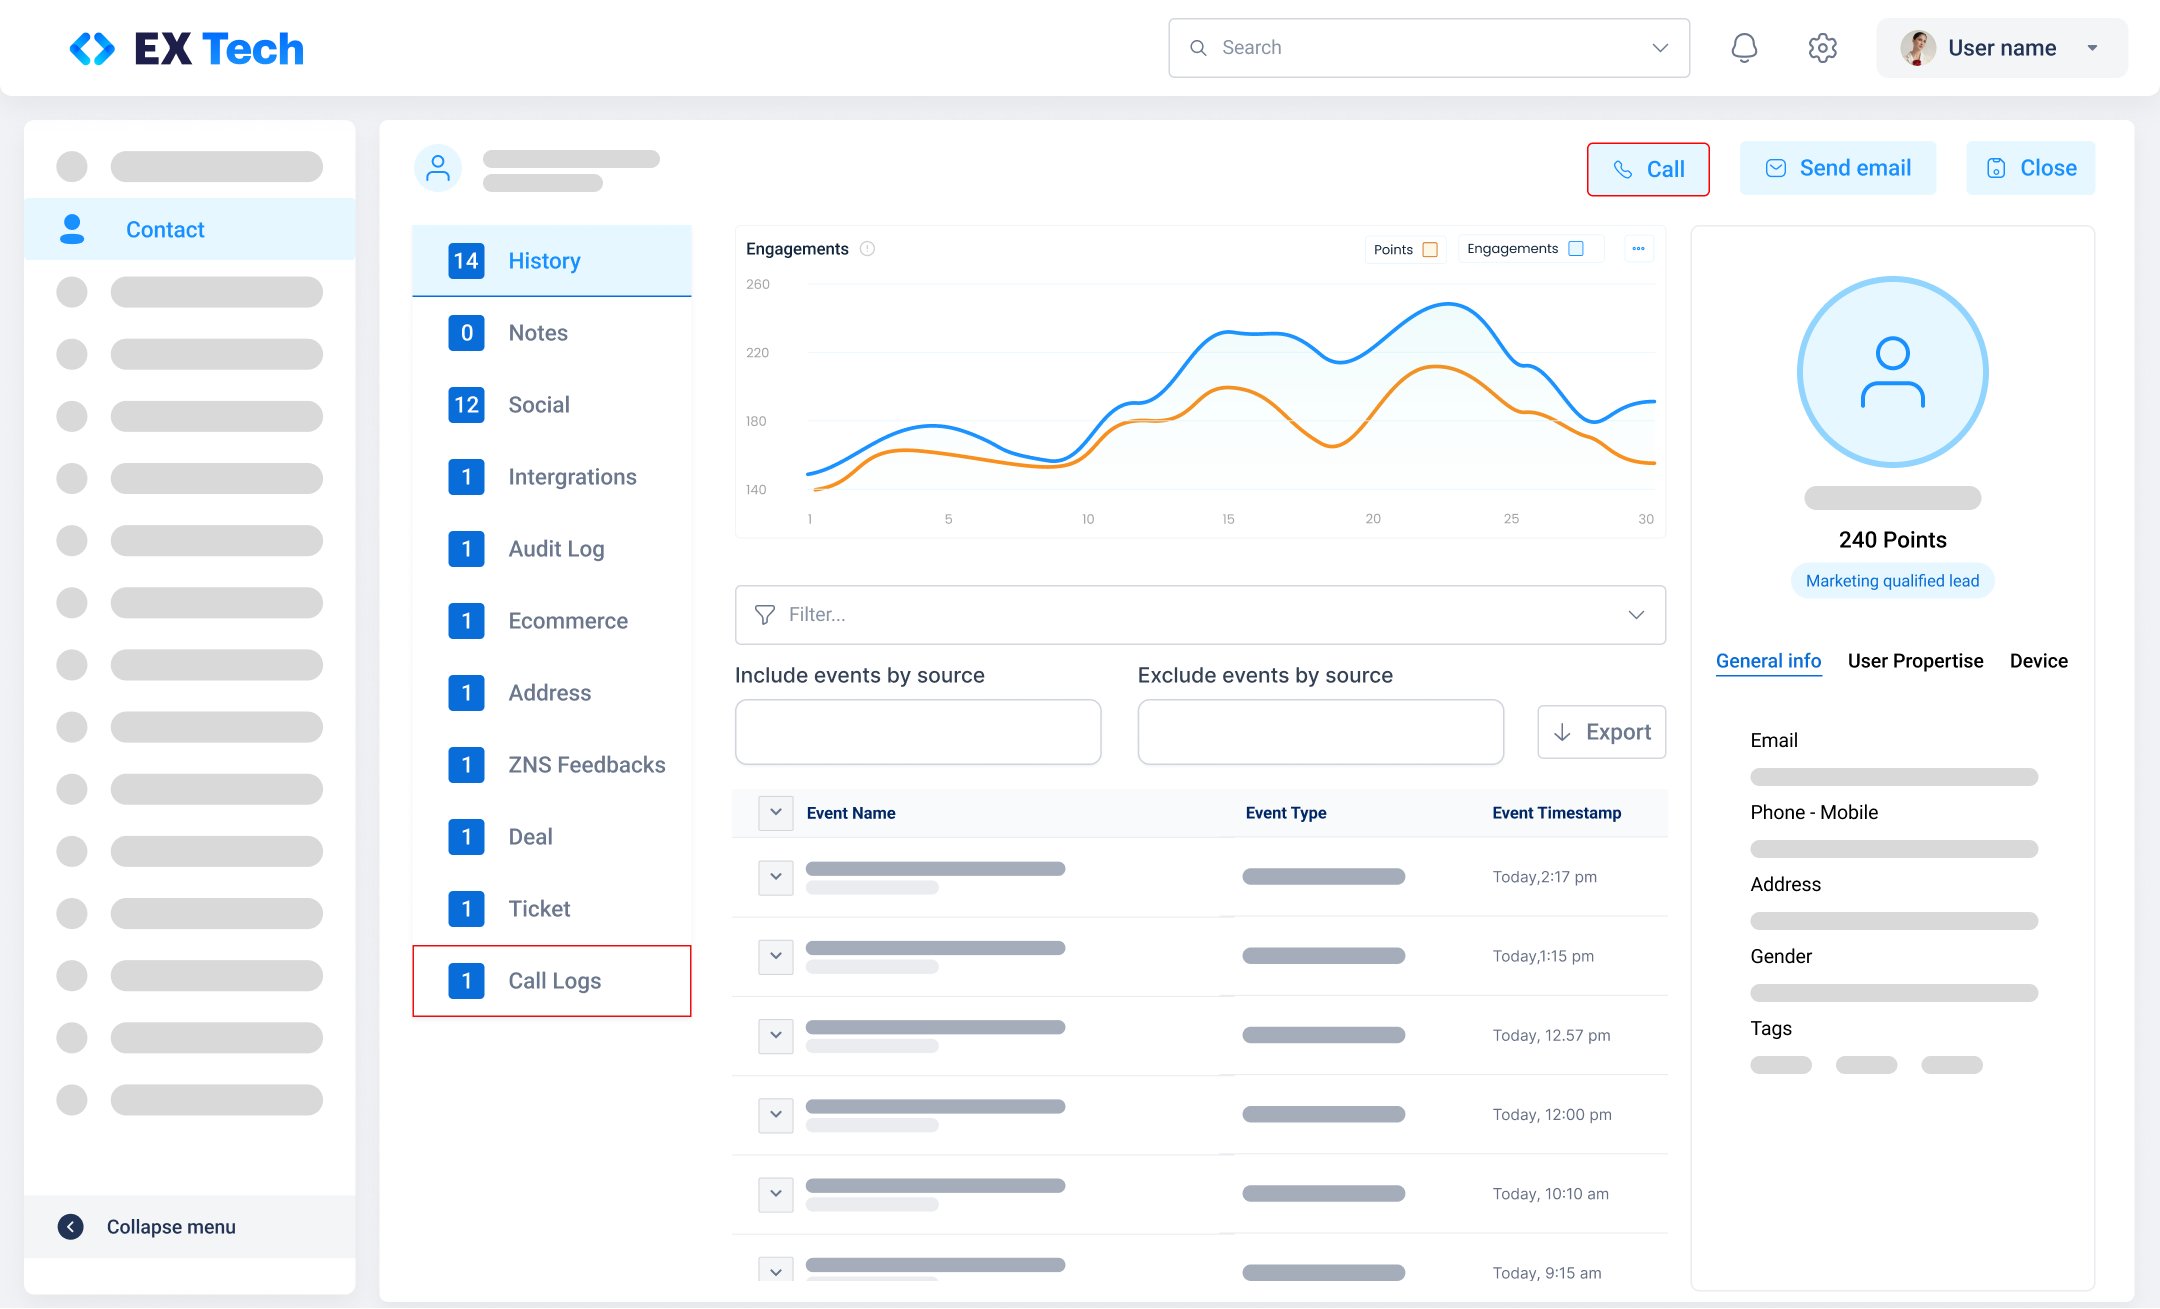Click the Export button
This screenshot has width=2160, height=1309.
[1601, 732]
